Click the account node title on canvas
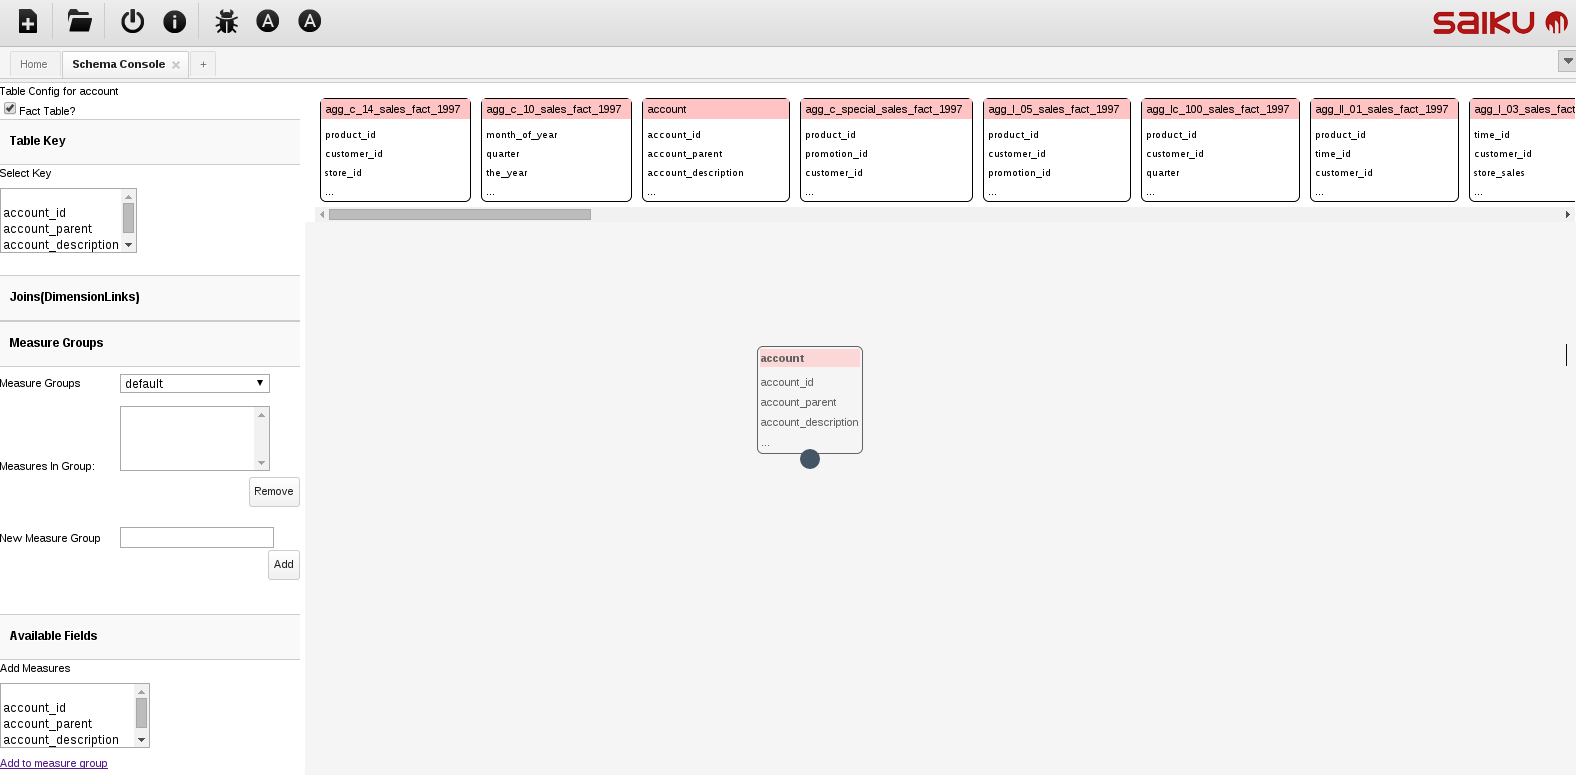The image size is (1576, 775). tap(782, 358)
